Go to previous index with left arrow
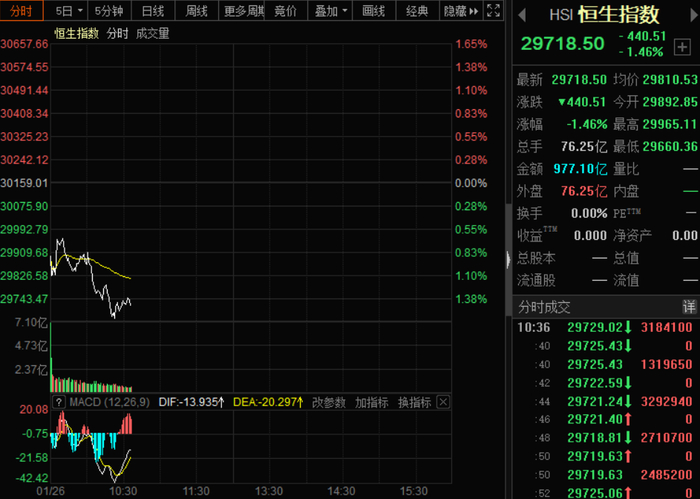 [x=521, y=16]
